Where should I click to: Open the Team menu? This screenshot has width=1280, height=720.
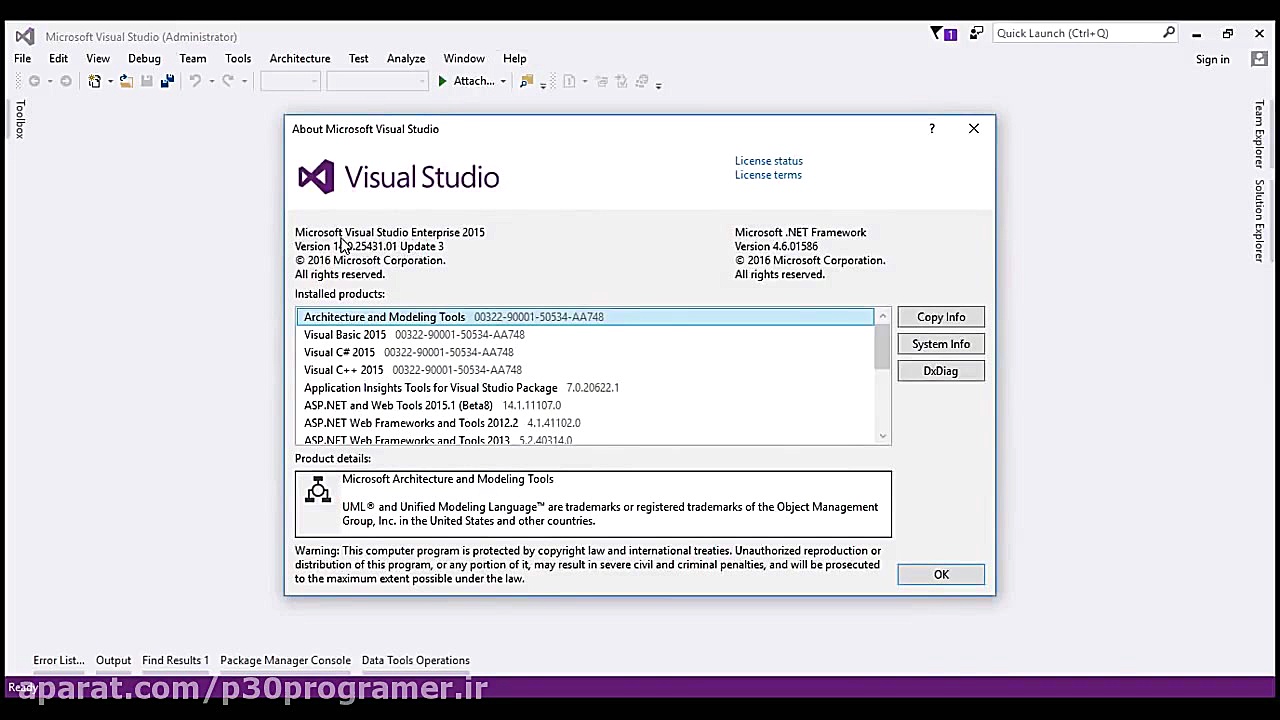193,58
